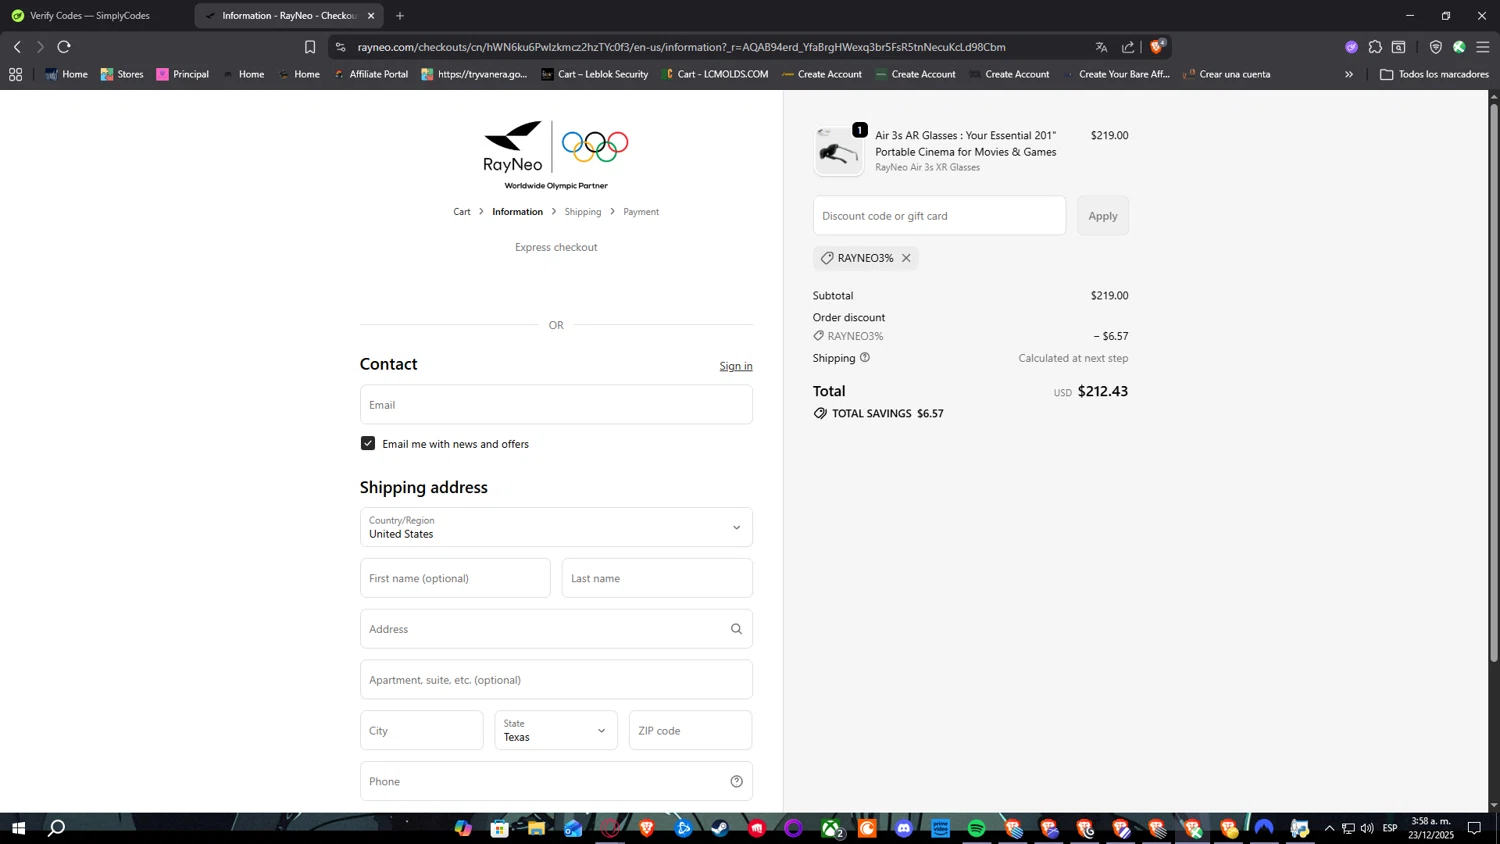Image resolution: width=1500 pixels, height=844 pixels.
Task: Open the taskbar clock and date
Action: [1431, 828]
